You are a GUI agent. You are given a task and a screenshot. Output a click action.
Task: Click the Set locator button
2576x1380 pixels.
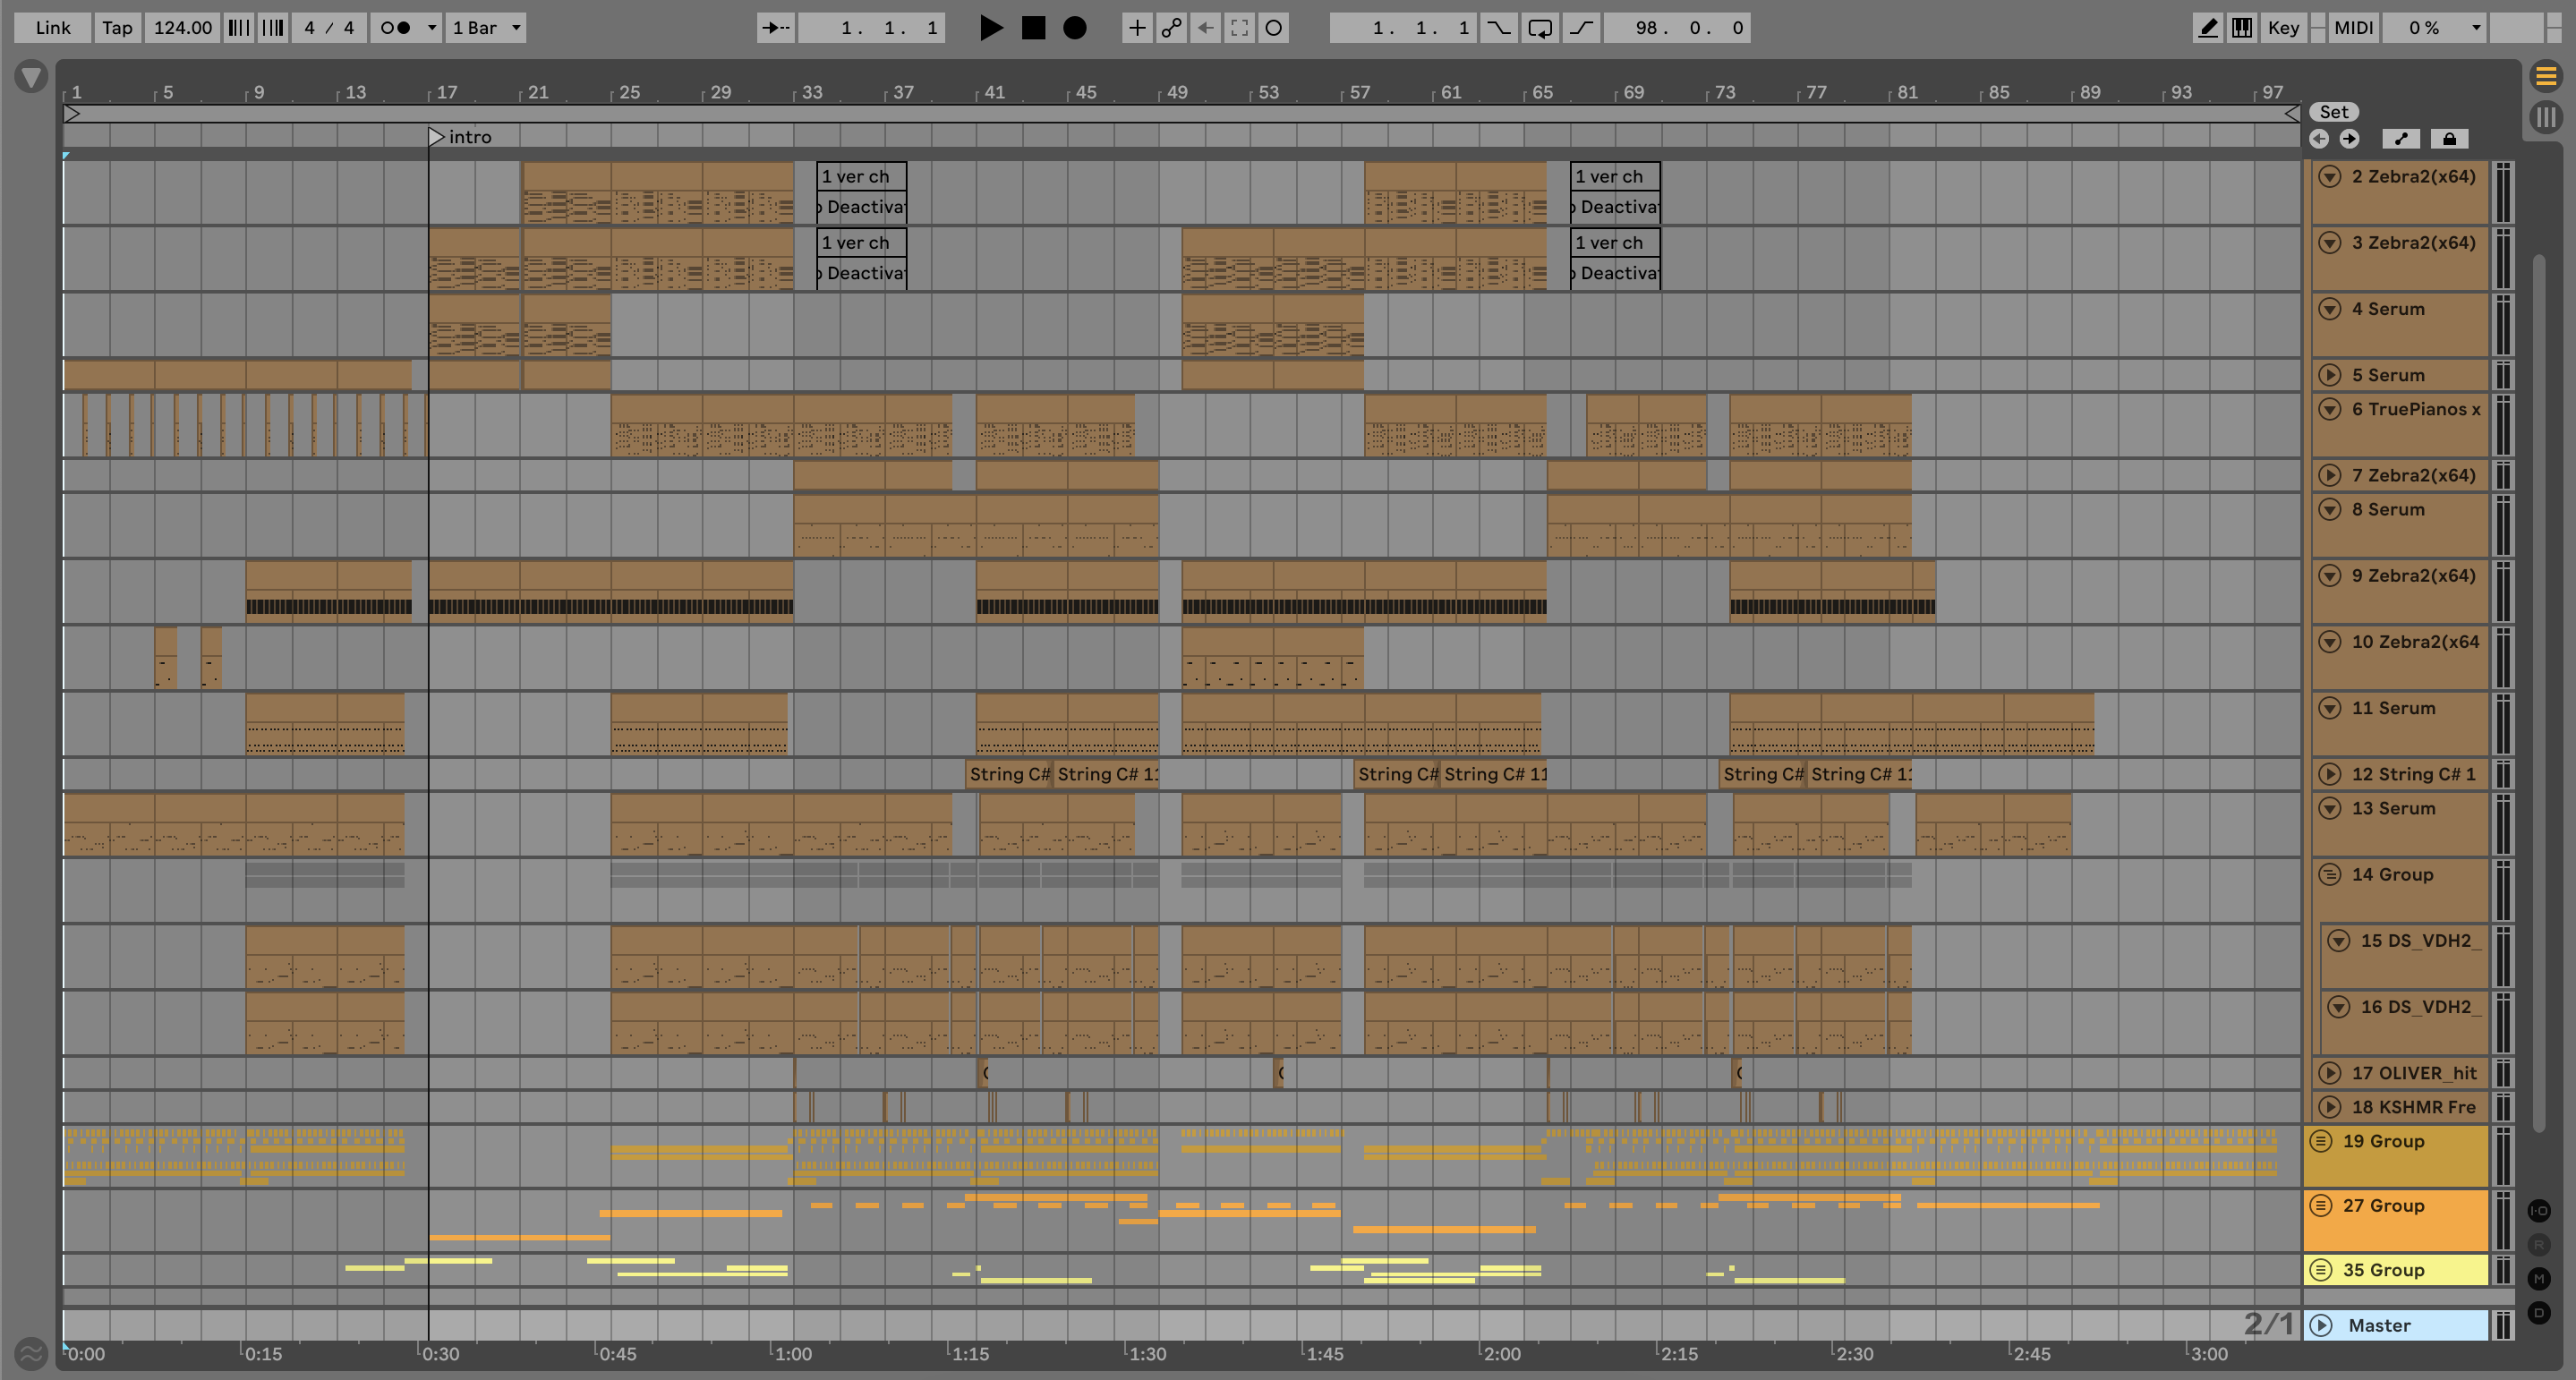(x=2333, y=112)
